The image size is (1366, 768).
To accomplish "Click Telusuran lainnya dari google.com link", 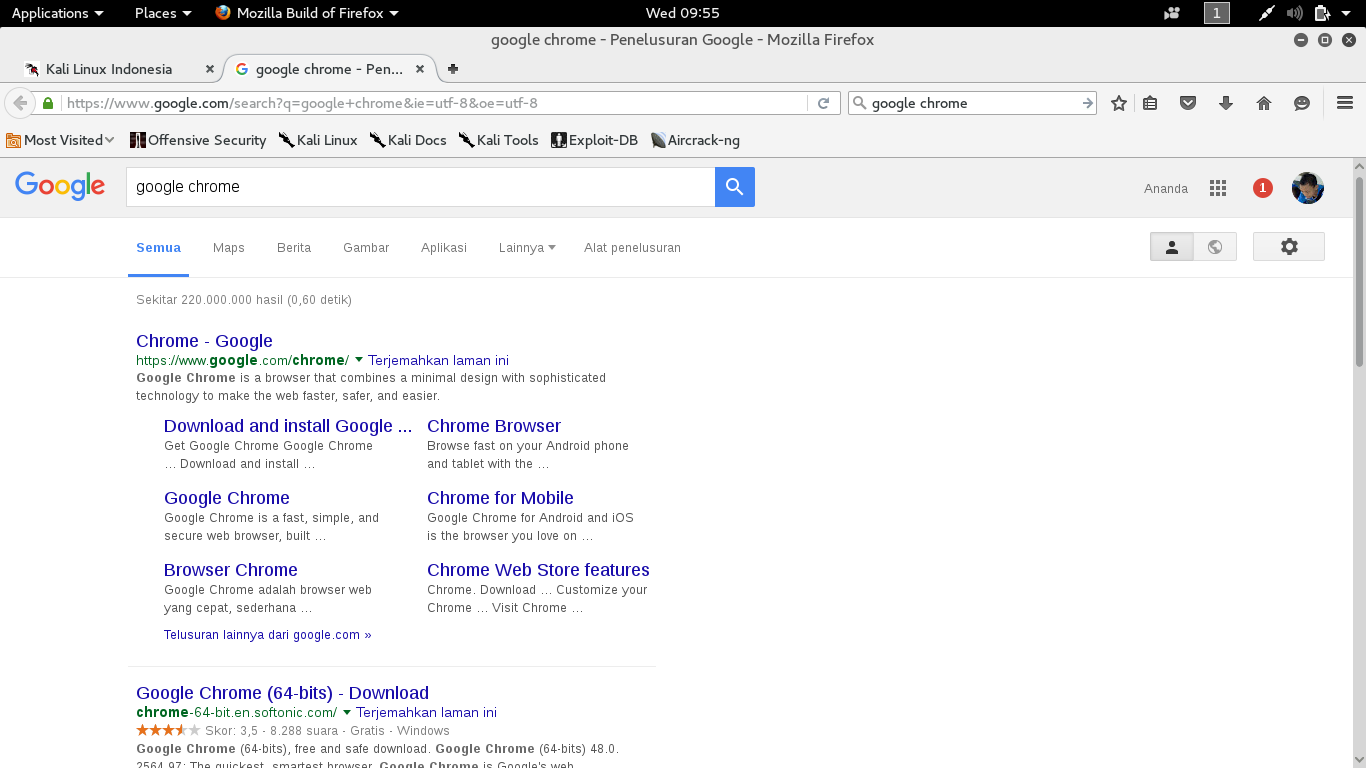I will point(267,635).
